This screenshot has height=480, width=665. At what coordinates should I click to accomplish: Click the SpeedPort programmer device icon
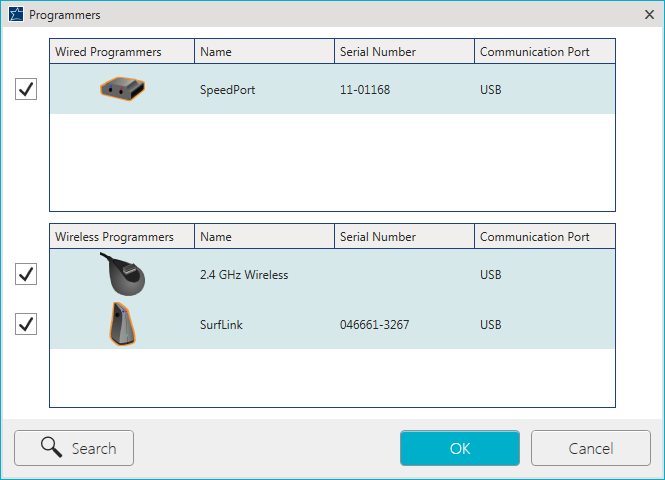click(x=123, y=89)
